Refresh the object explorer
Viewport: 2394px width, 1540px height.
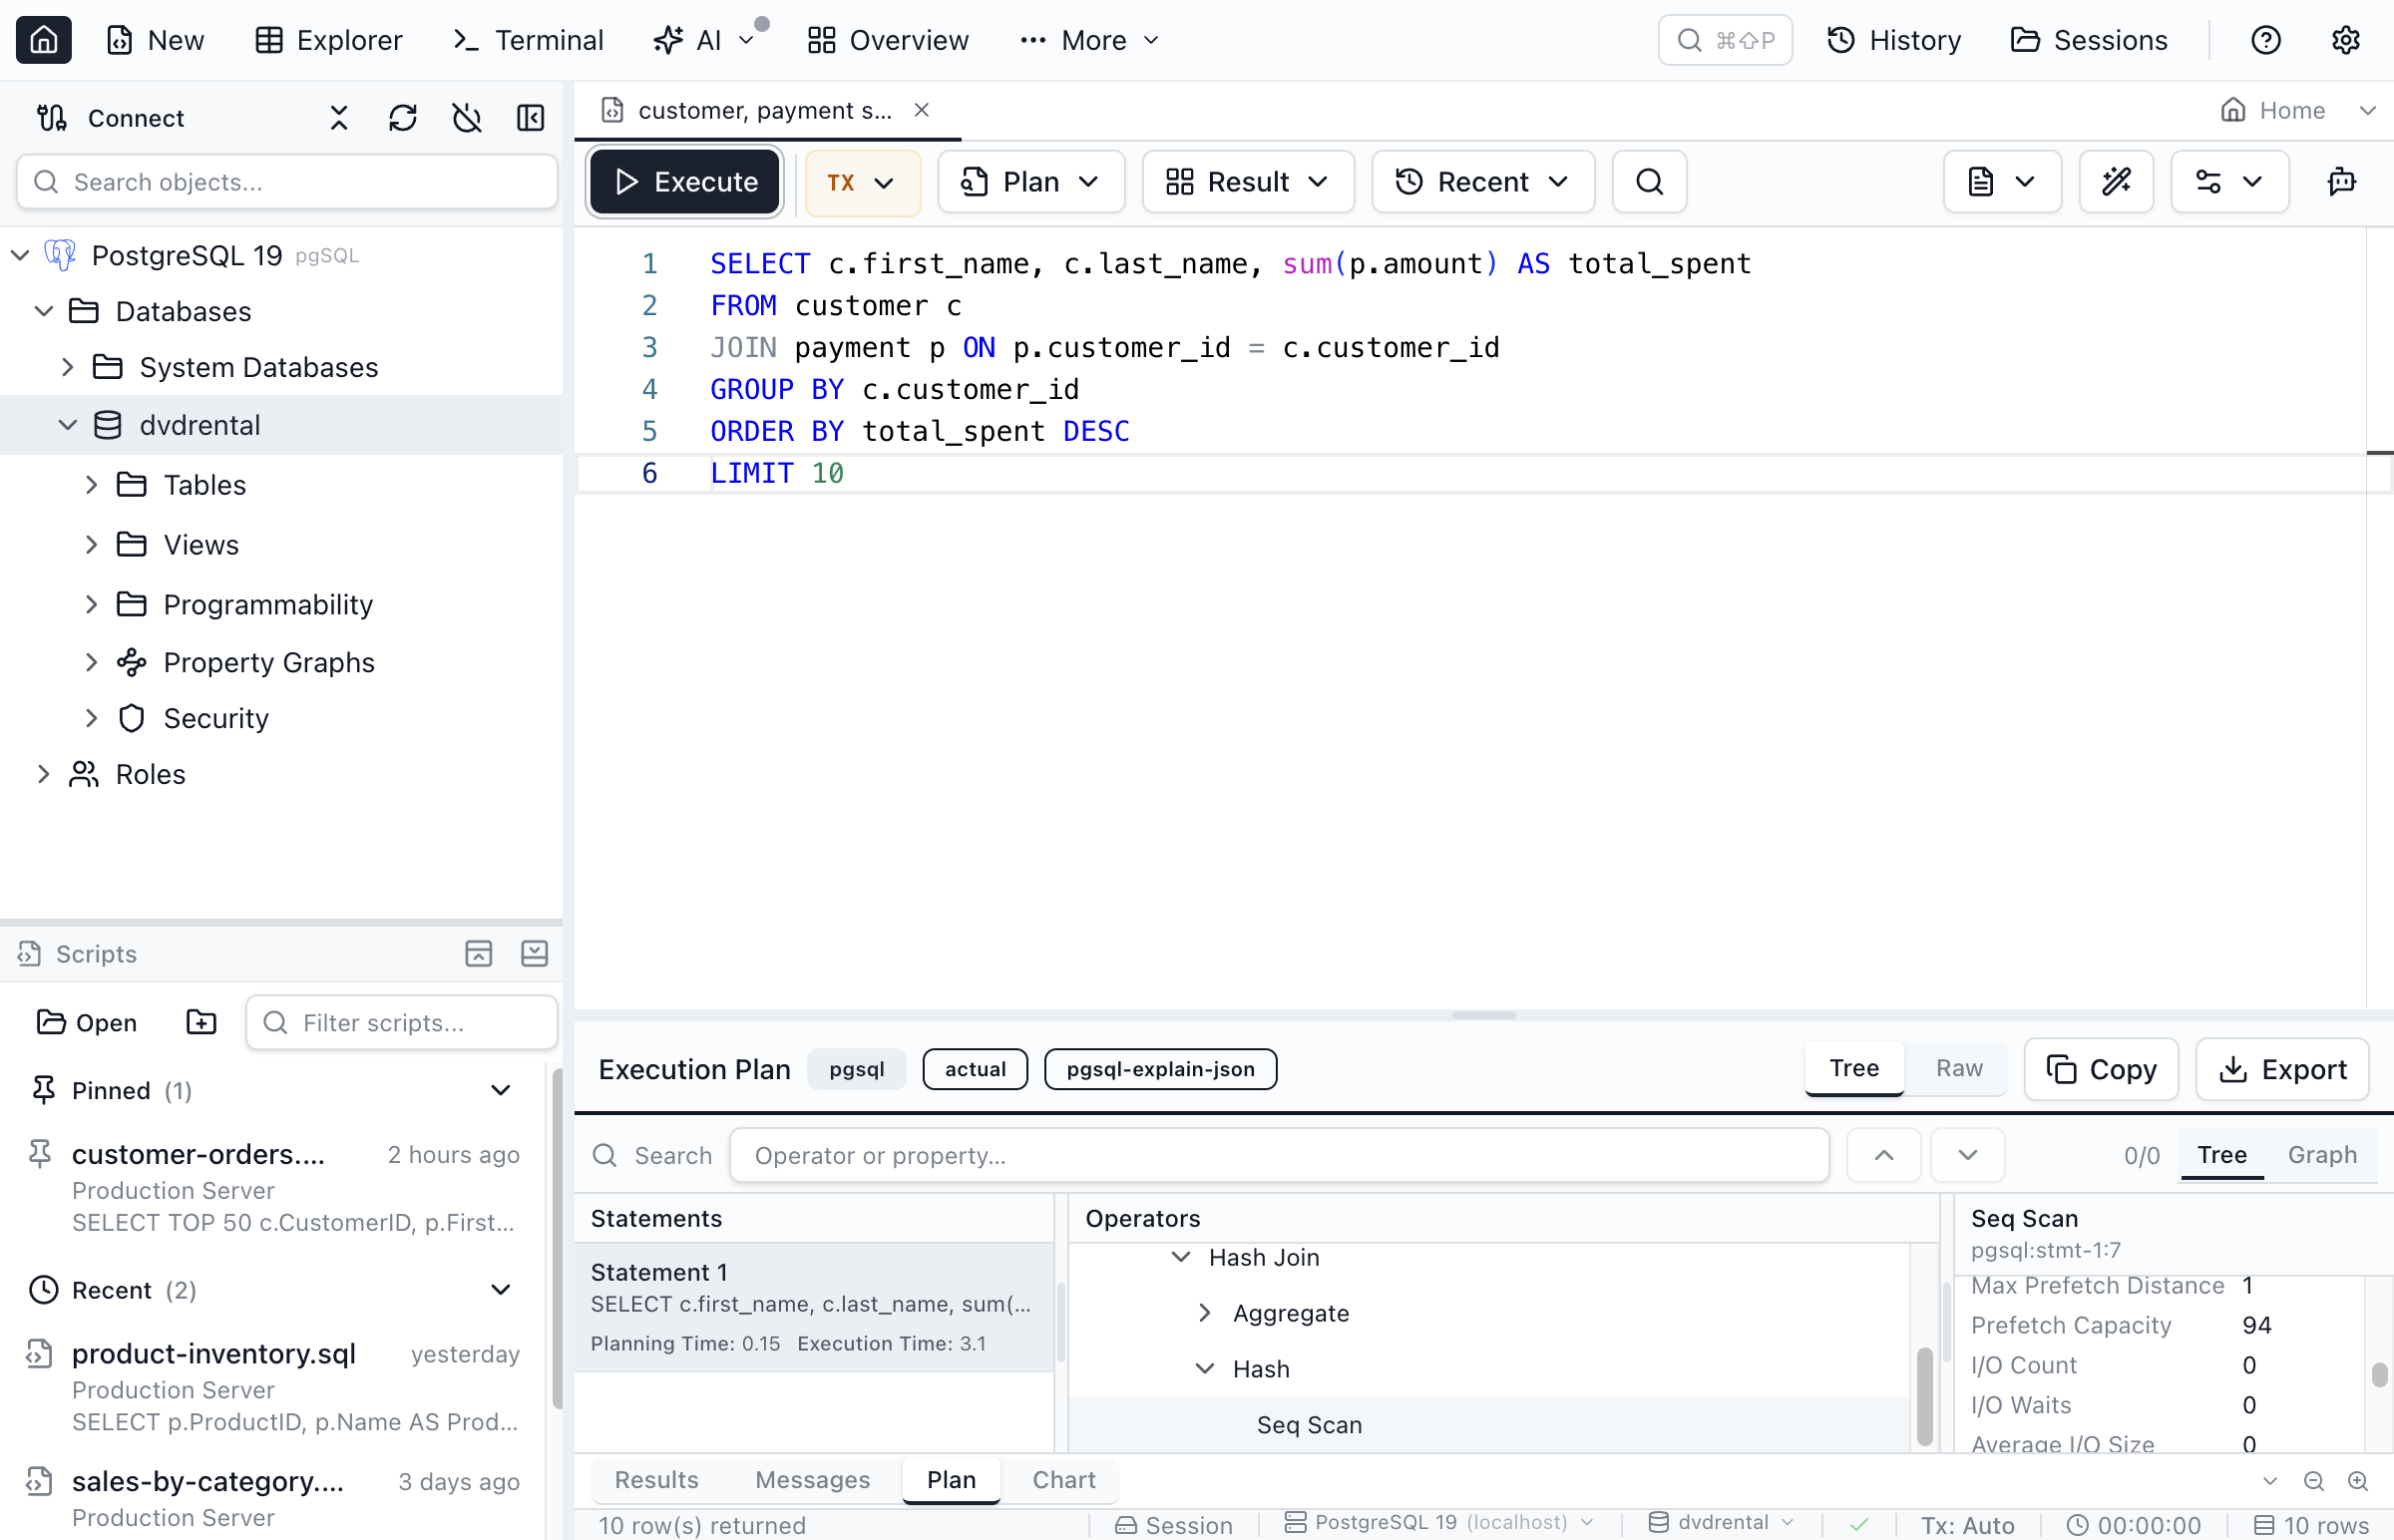(x=403, y=118)
